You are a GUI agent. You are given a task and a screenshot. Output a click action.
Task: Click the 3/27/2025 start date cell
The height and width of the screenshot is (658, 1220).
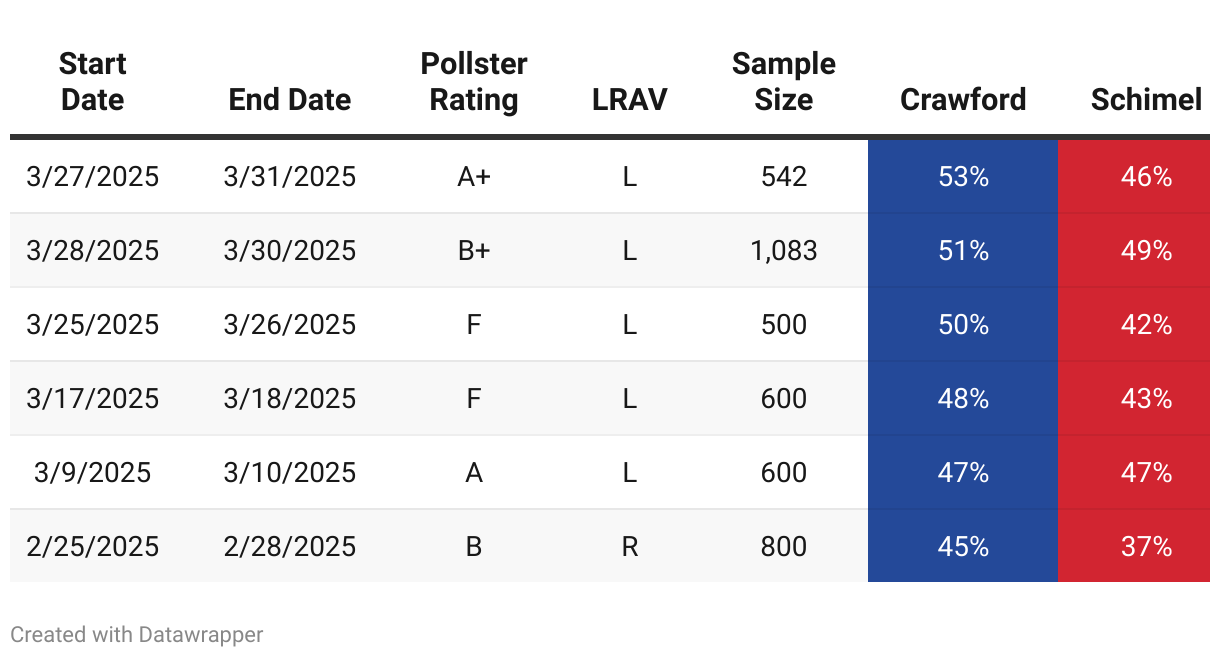[x=92, y=177]
